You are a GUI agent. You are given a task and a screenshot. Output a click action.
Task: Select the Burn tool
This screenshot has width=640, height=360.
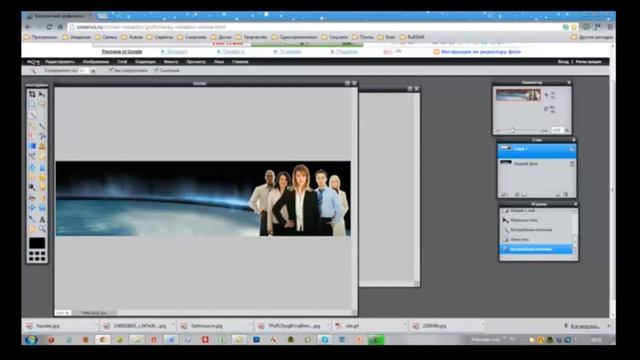(x=42, y=187)
